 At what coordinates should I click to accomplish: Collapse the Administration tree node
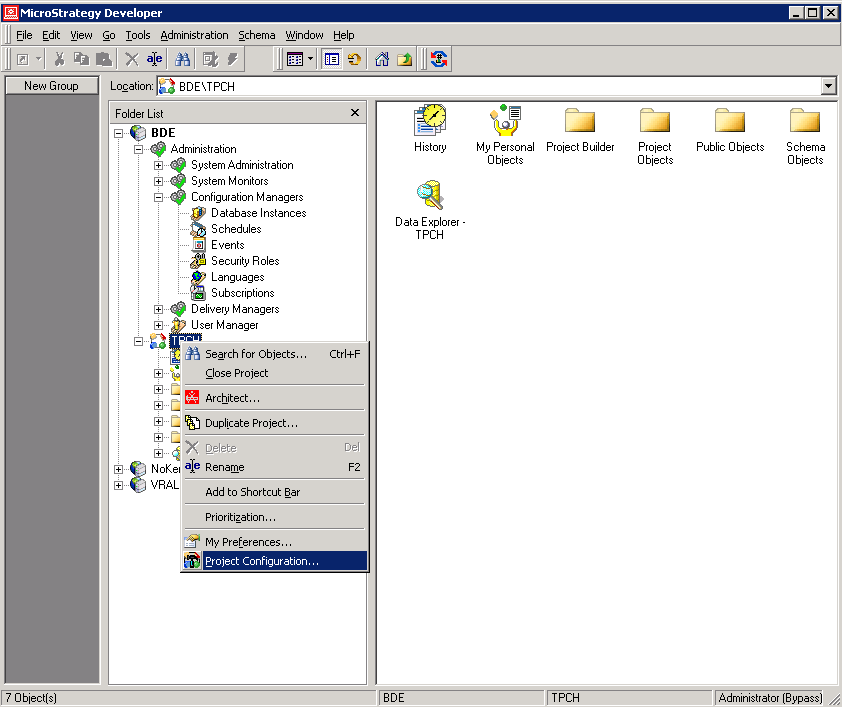(139, 149)
